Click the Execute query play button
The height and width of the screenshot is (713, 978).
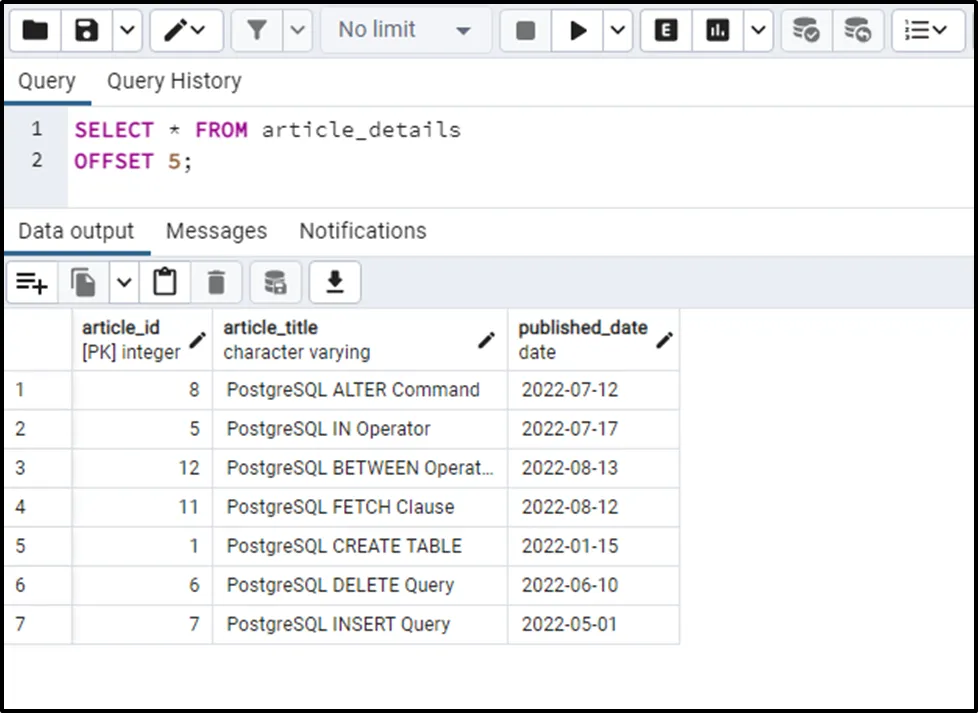click(x=578, y=31)
